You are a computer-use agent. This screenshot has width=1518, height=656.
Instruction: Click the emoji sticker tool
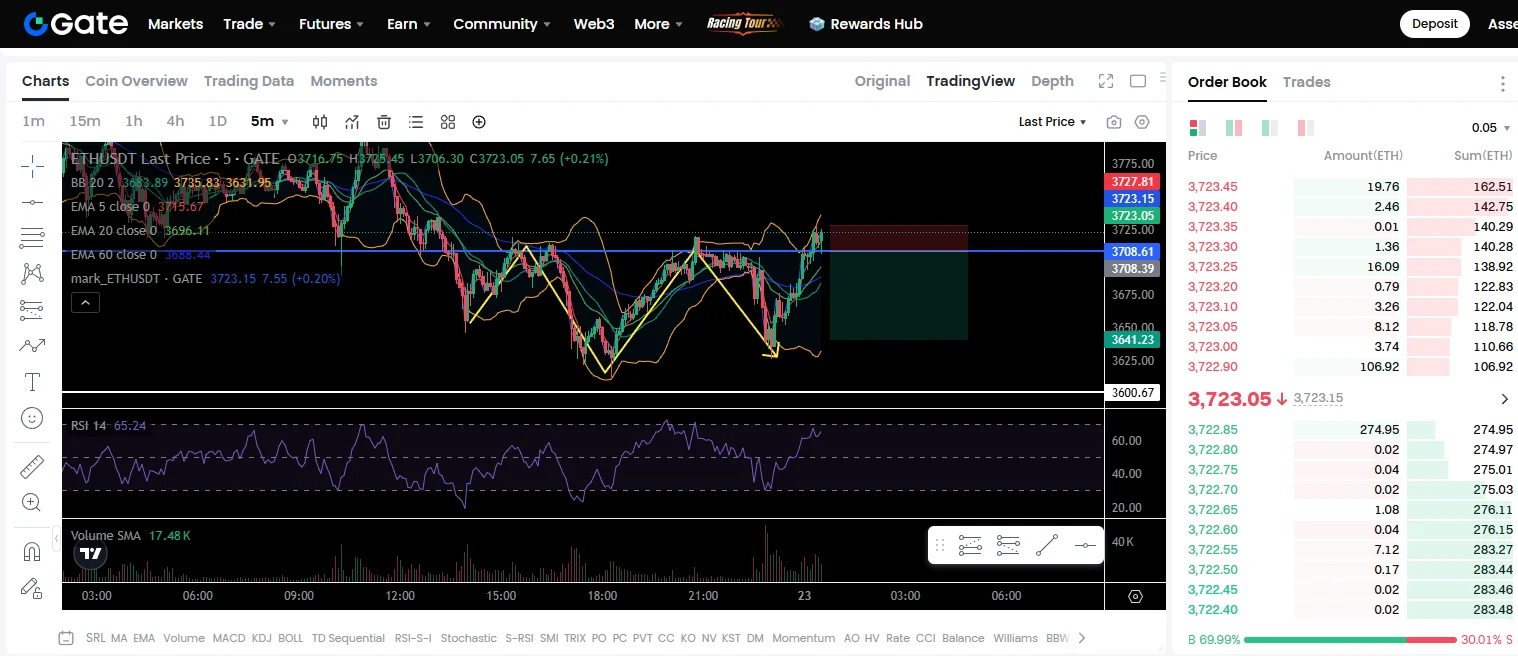point(32,418)
